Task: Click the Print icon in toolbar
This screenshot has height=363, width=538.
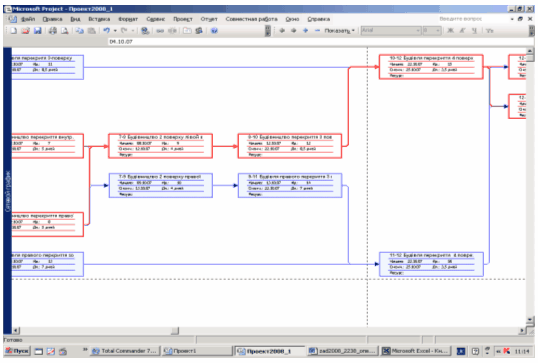Action: point(52,31)
